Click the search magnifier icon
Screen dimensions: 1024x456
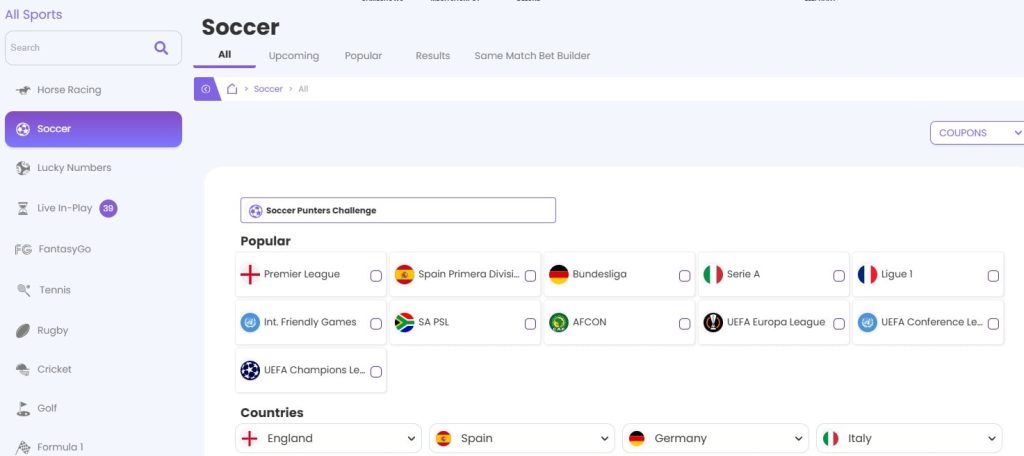(161, 47)
